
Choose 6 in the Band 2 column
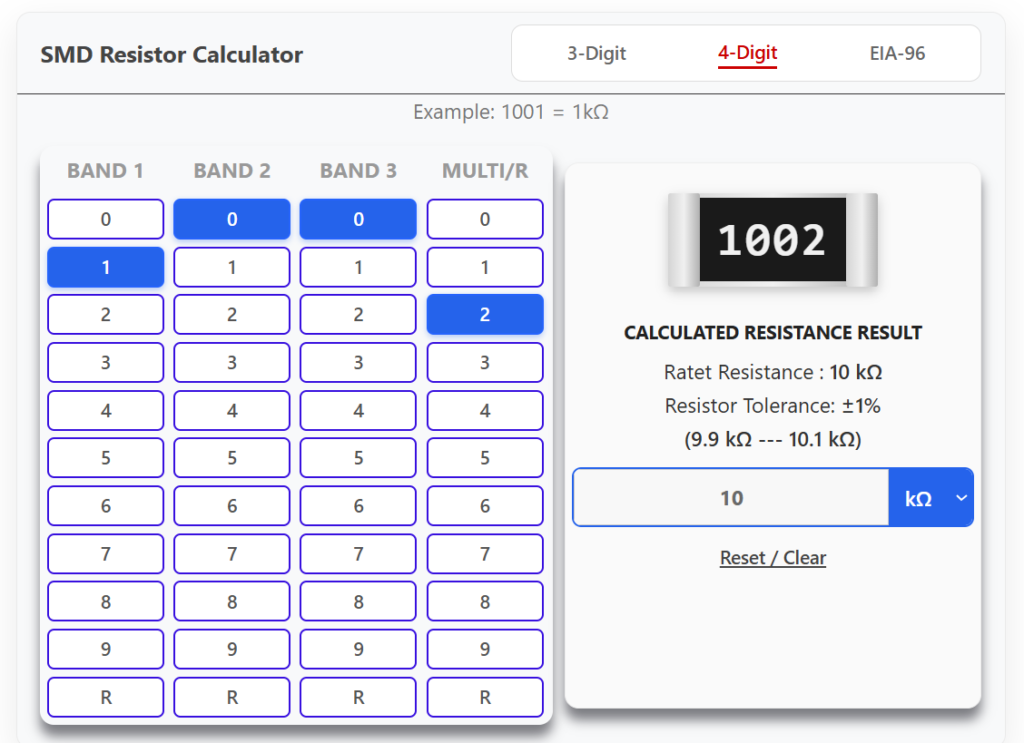coord(232,506)
